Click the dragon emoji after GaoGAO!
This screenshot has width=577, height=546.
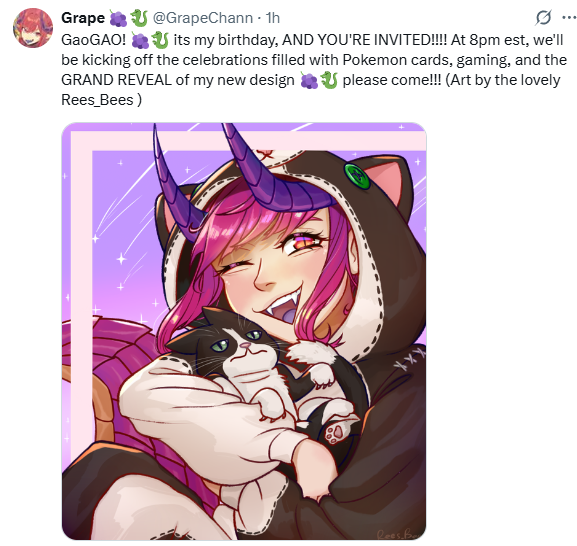[x=160, y=40]
